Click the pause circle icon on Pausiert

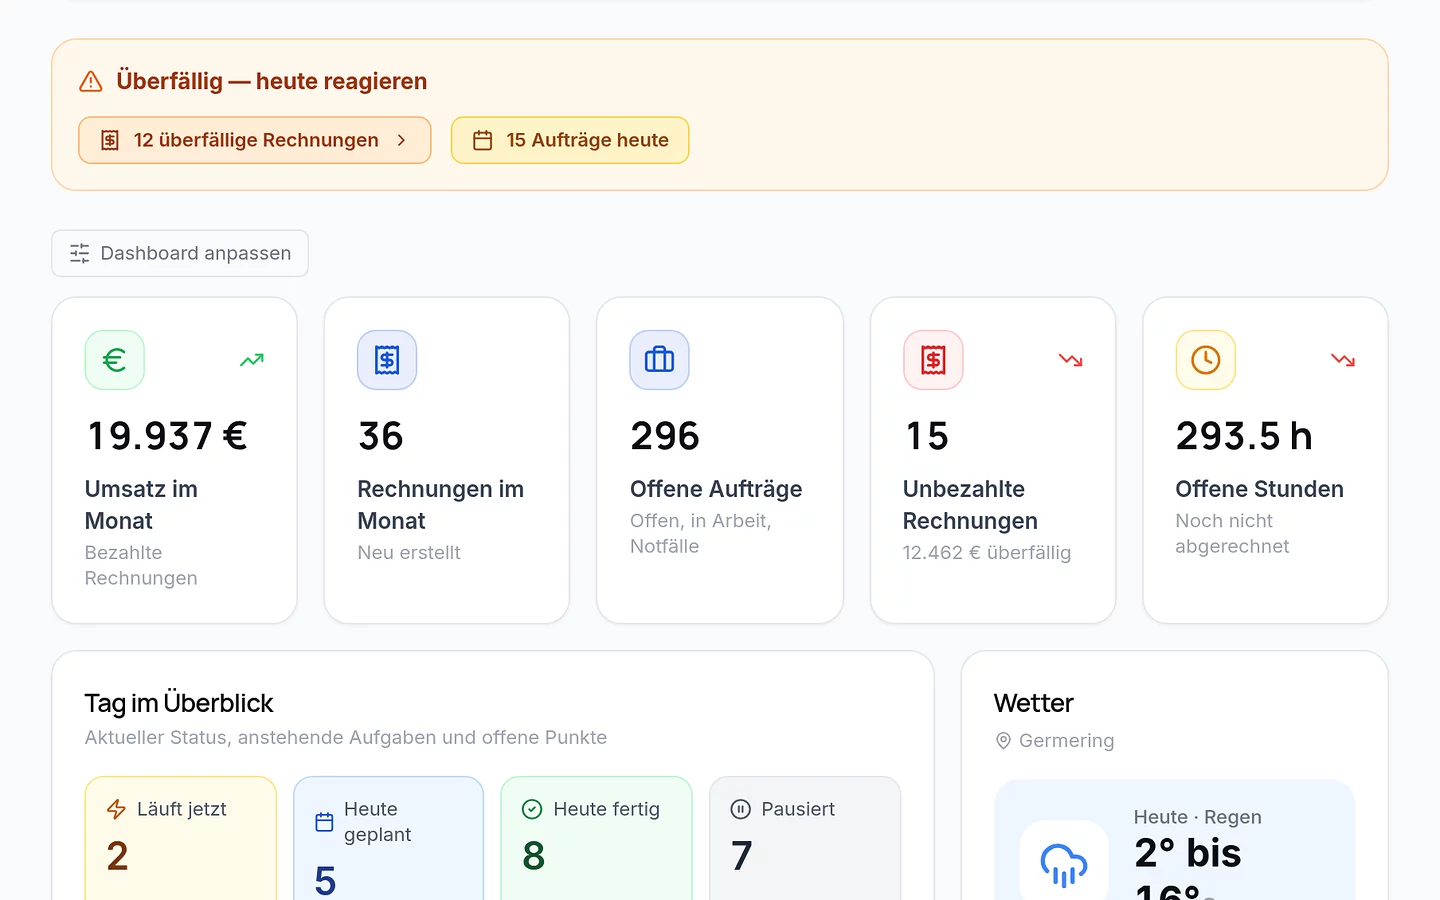(741, 809)
